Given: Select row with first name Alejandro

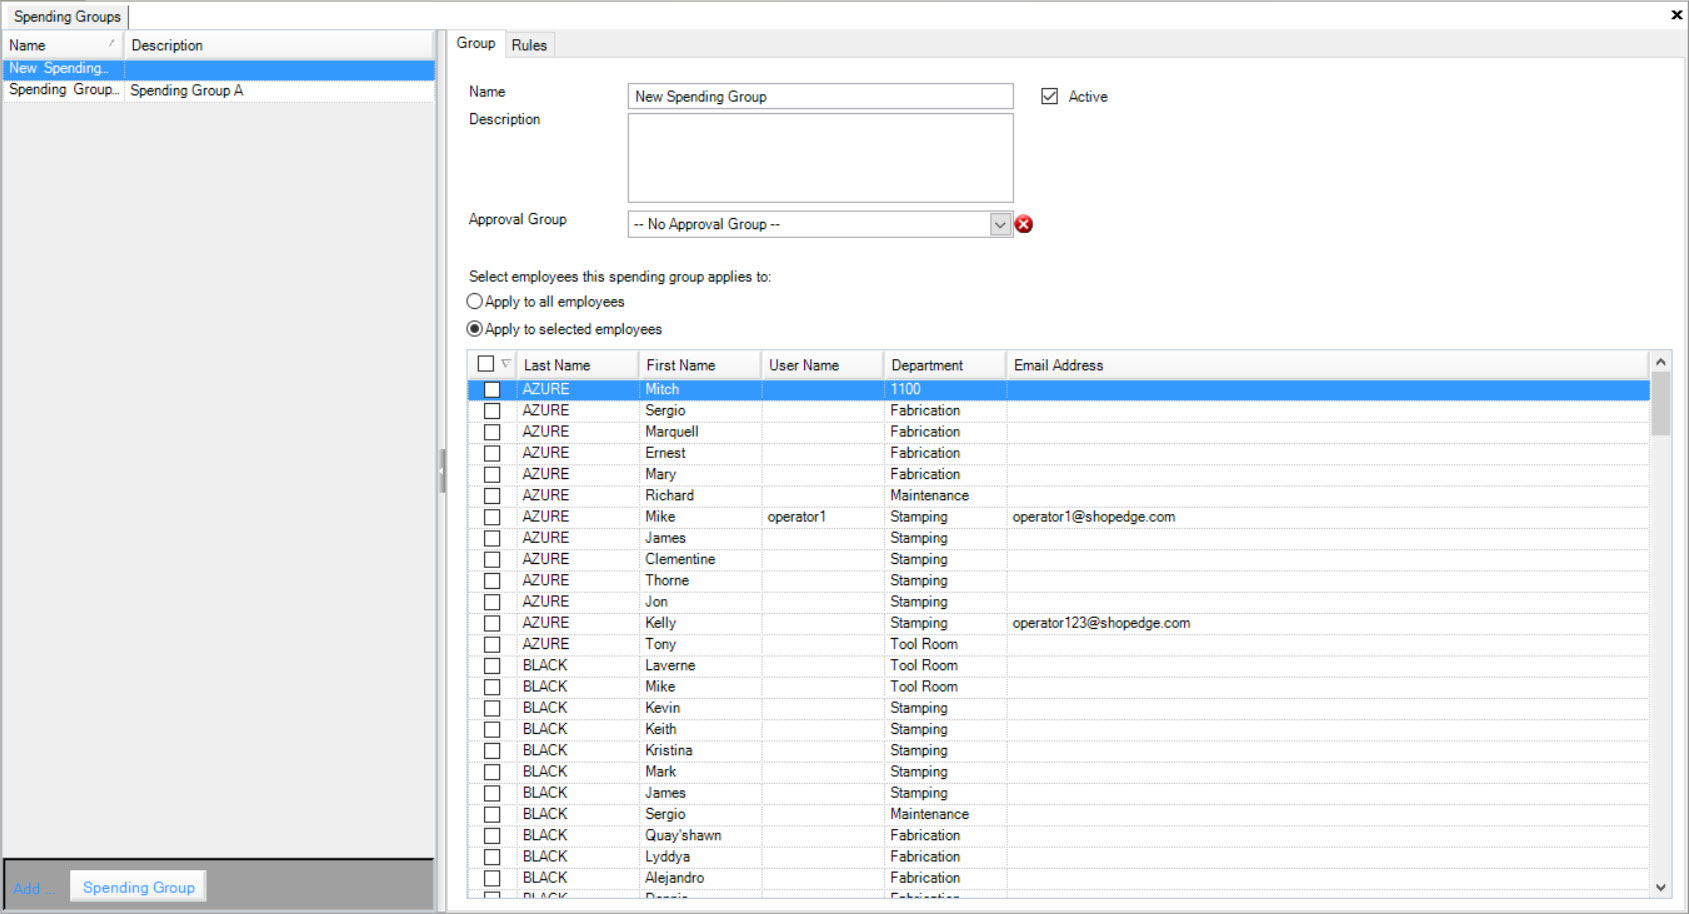Looking at the screenshot, I should pos(1058,878).
